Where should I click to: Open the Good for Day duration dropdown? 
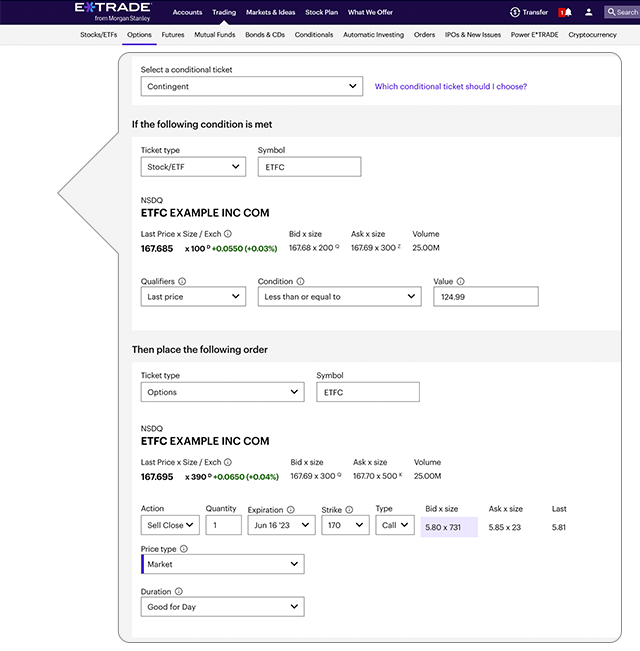(x=222, y=607)
